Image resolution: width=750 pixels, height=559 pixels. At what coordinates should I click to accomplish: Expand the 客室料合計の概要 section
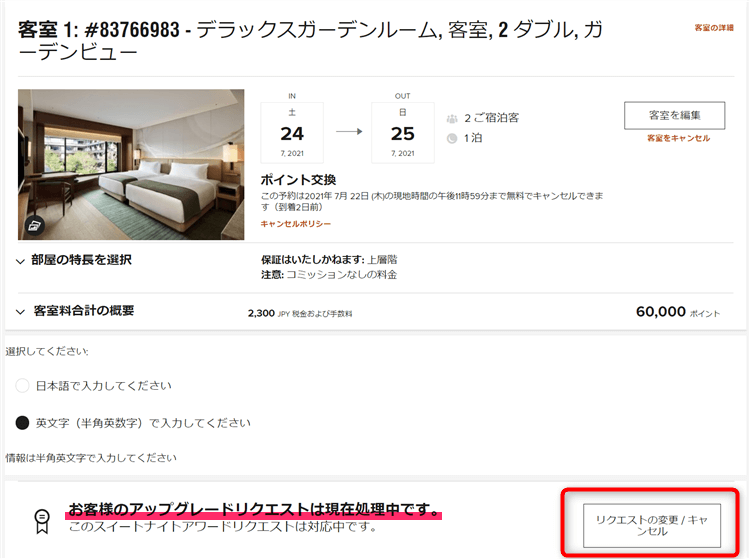22,312
